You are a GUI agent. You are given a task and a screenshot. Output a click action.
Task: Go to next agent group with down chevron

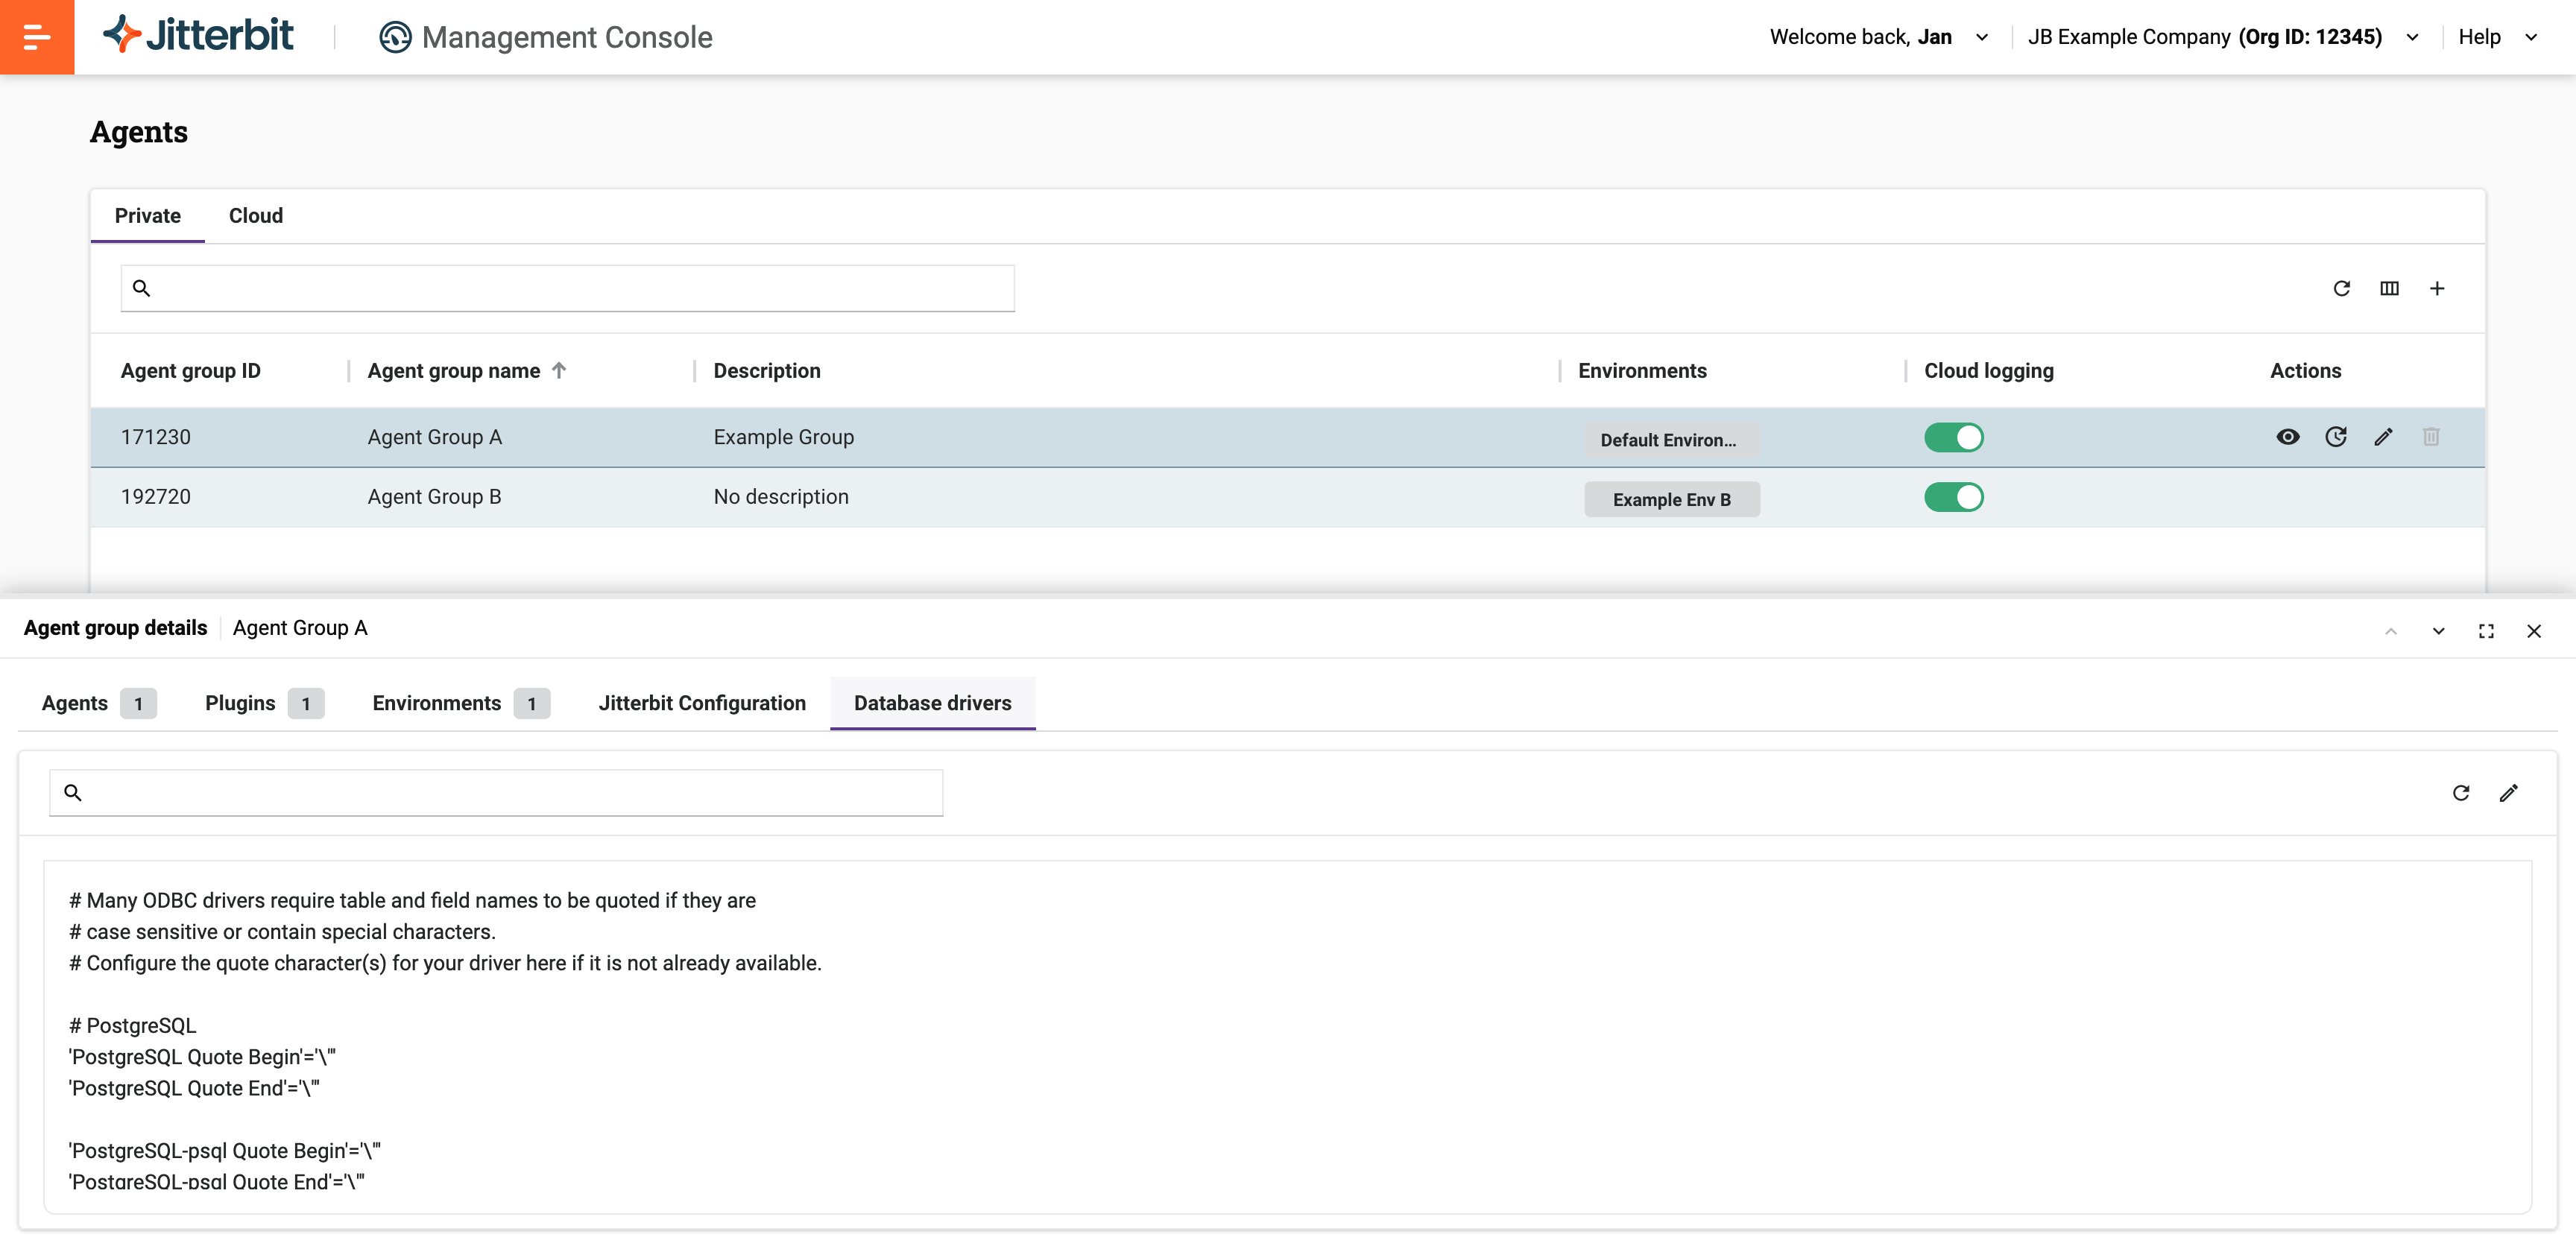[2439, 631]
